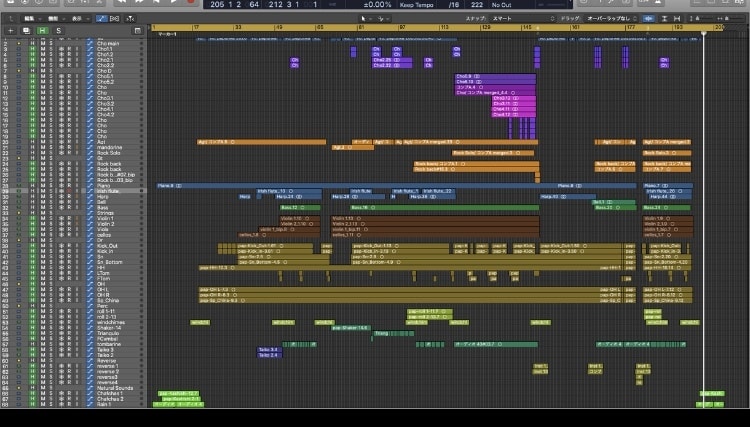Toggle global Solo S button above tracks

tap(58, 31)
